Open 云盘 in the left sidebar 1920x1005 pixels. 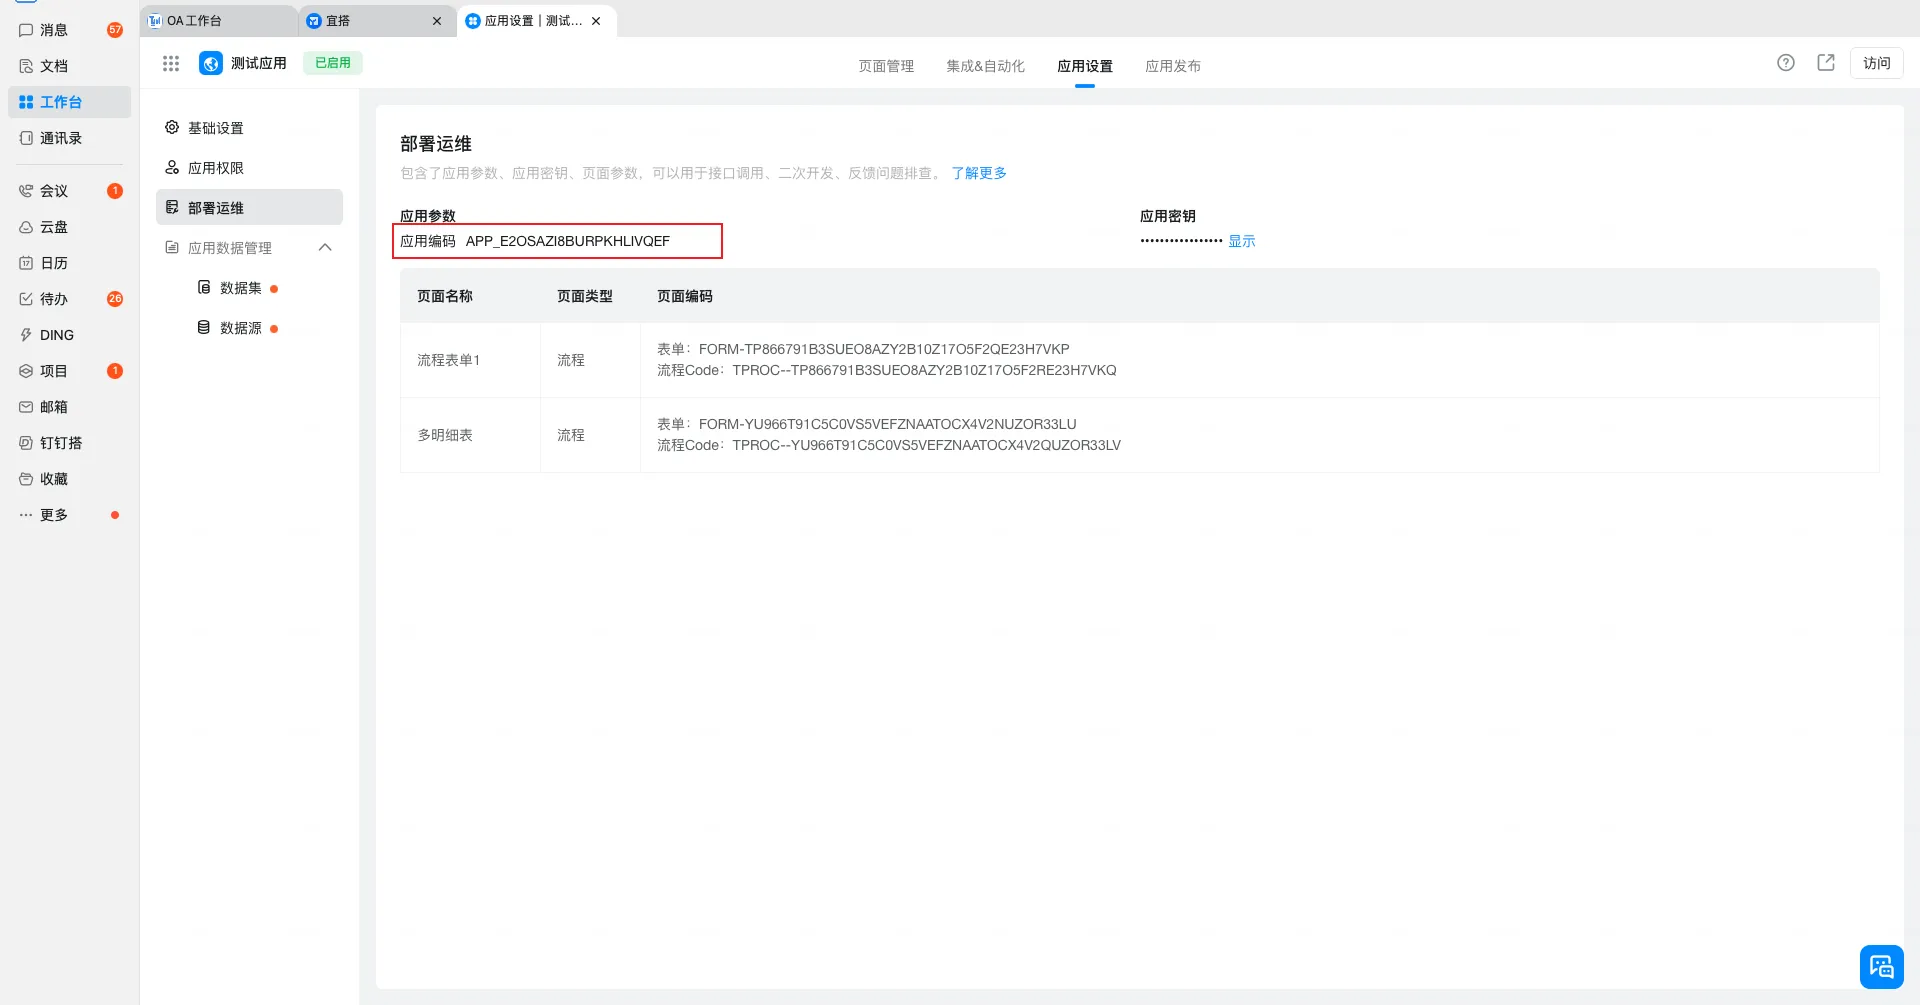click(54, 227)
